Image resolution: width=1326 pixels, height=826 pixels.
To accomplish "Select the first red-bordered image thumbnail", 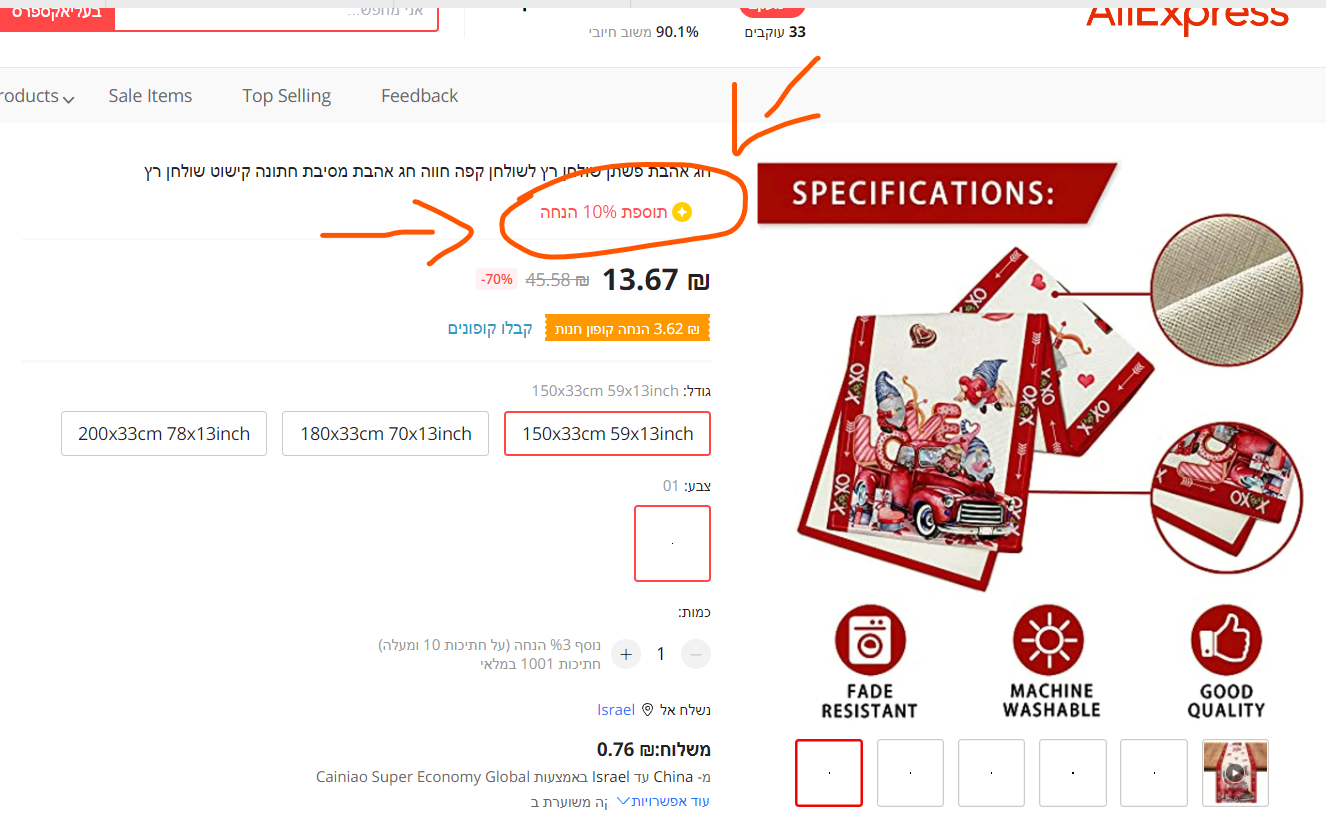I will (x=829, y=772).
